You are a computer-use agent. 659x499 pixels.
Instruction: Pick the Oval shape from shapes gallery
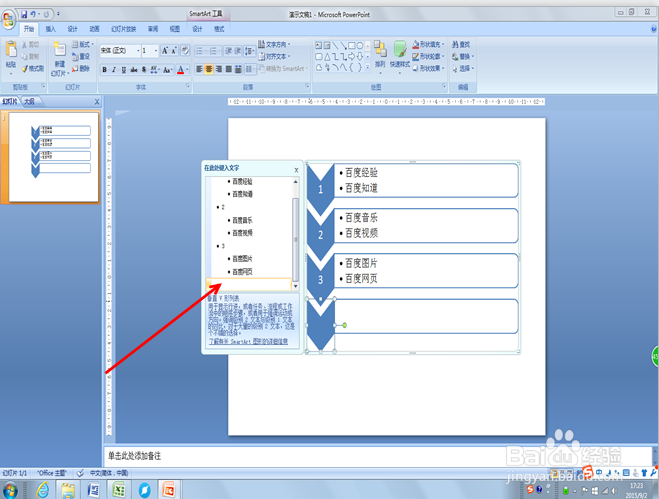[x=360, y=45]
